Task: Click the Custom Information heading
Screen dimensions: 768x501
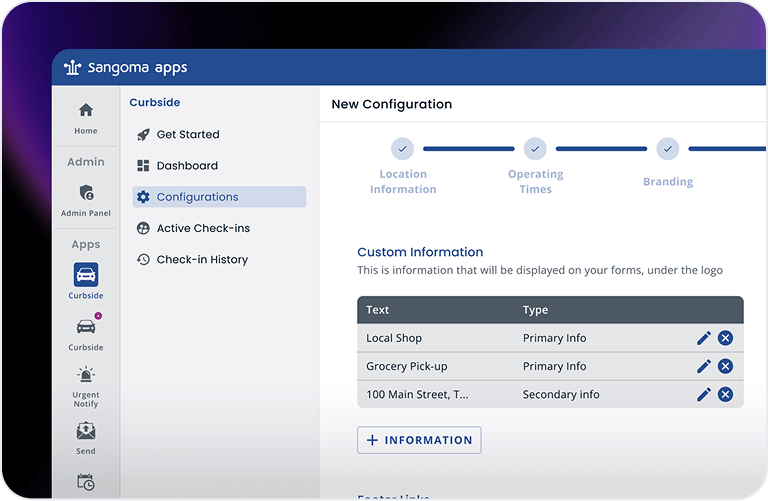Action: 420,252
